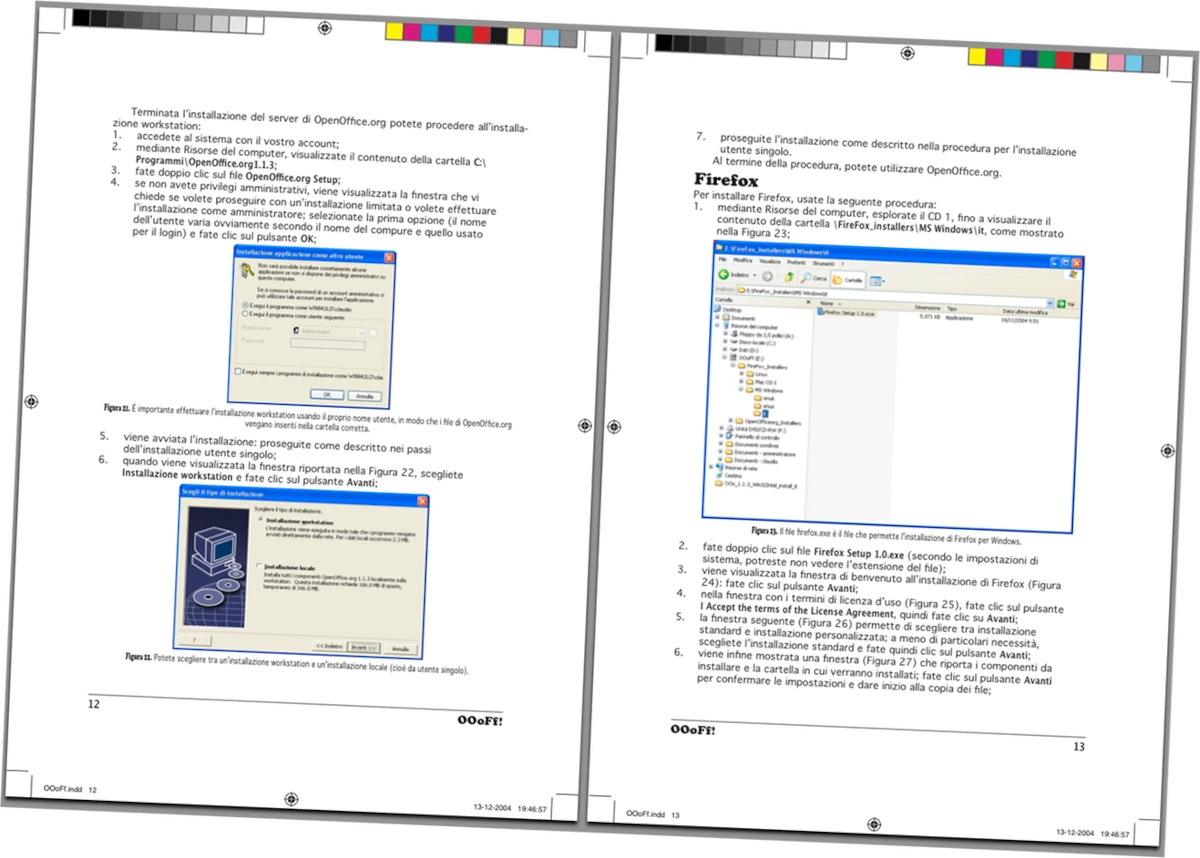Close the Scegli il tipo di installazione dialog
Screen dimensions: 1200x858
(422, 502)
